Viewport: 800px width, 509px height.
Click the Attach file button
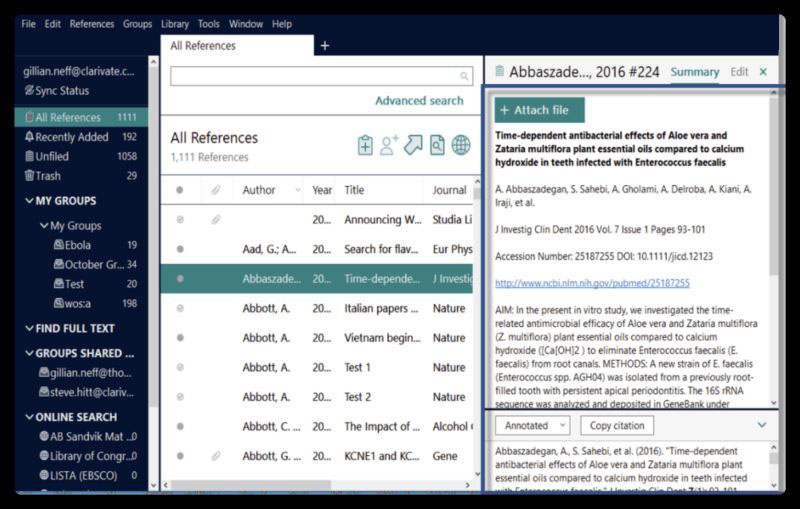pyautogui.click(x=539, y=110)
